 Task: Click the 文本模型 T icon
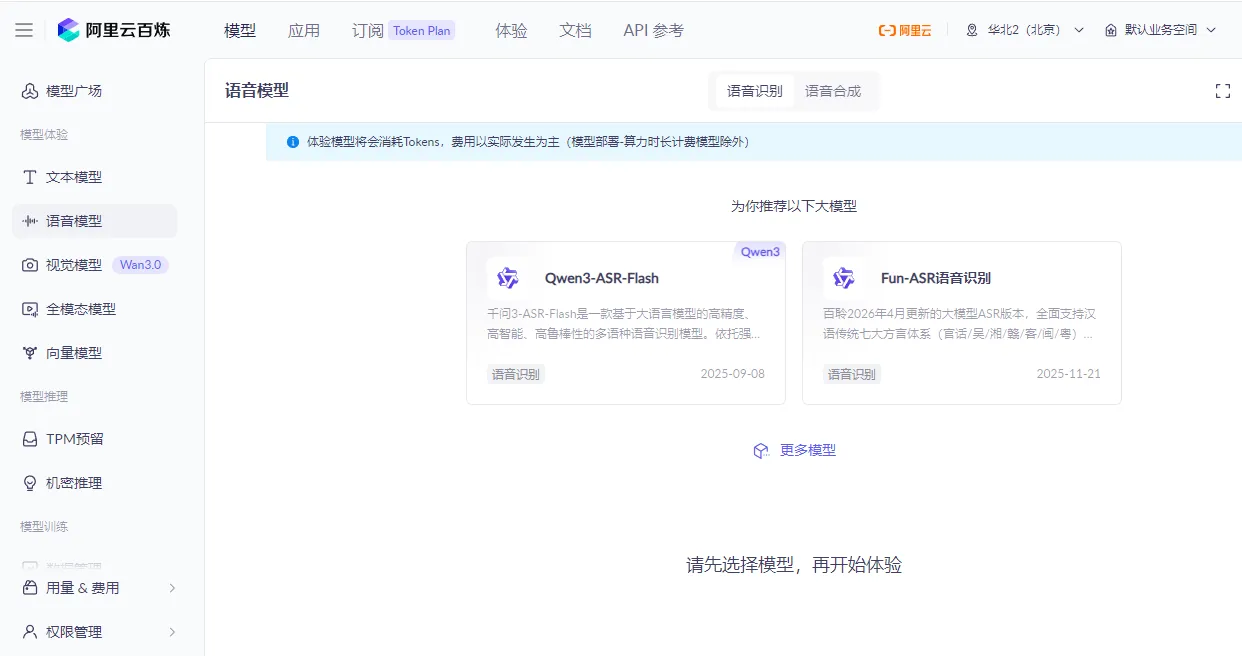tap(30, 177)
